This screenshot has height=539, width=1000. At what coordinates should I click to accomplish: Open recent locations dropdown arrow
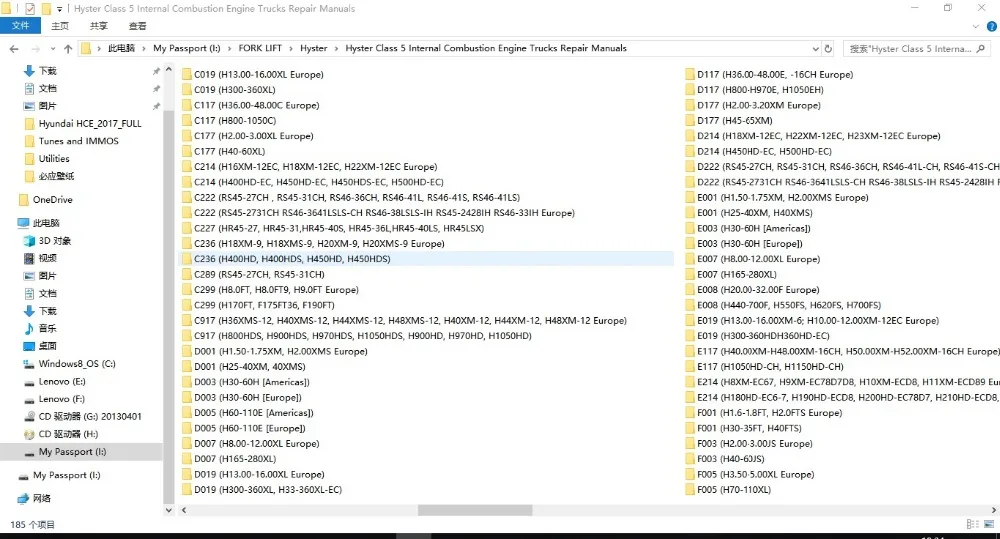pos(52,48)
